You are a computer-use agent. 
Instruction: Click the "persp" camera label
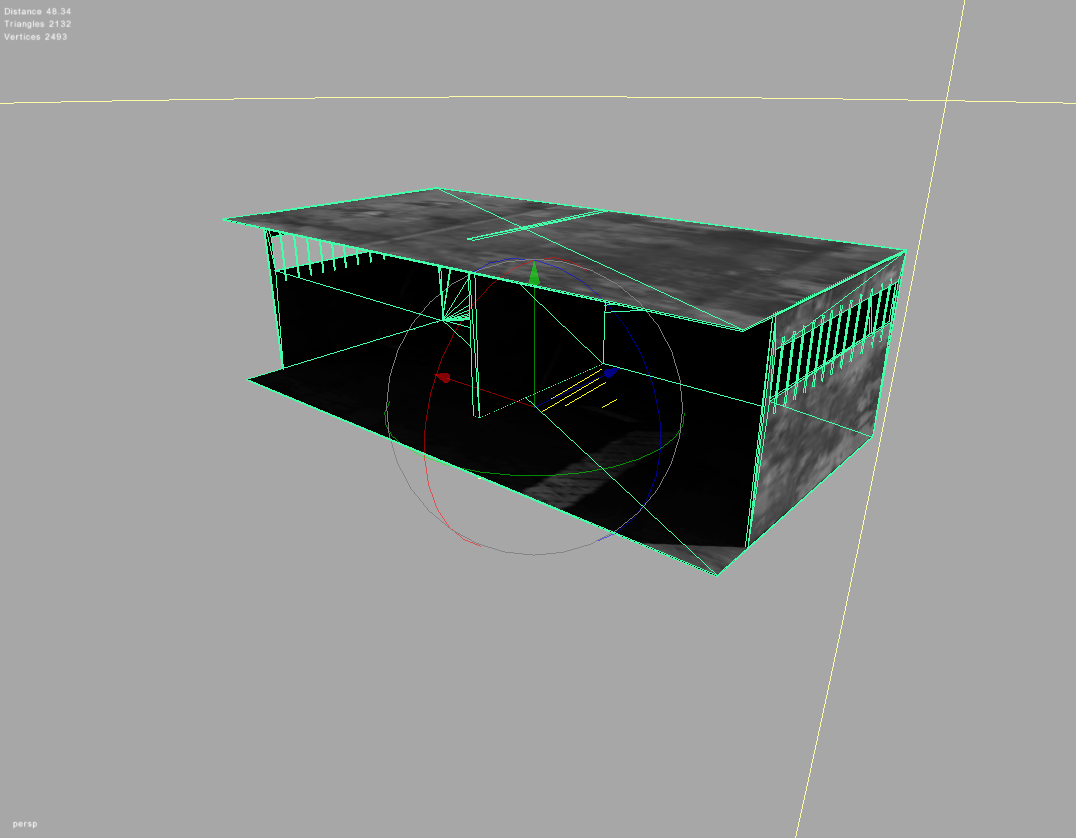[x=25, y=824]
